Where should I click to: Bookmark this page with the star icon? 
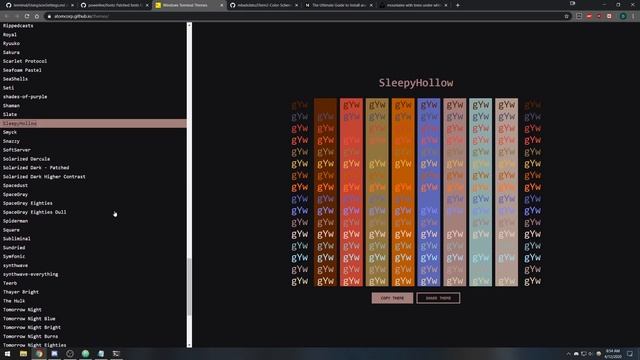567,16
